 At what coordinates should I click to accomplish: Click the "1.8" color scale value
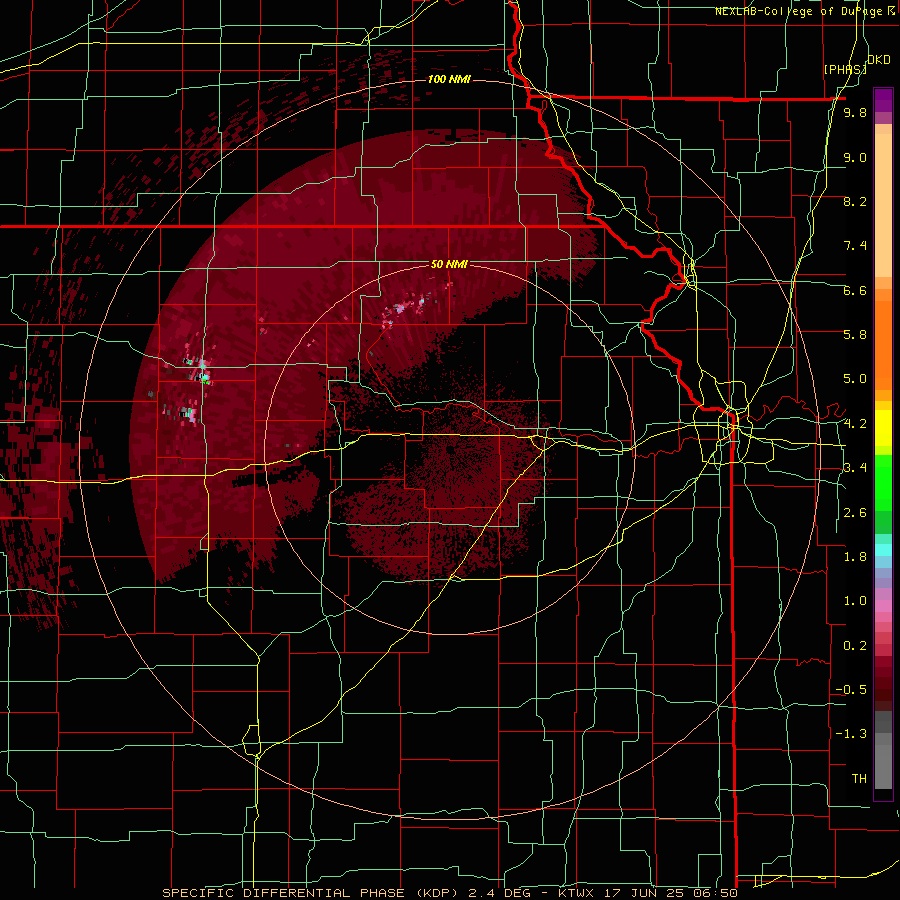point(855,557)
